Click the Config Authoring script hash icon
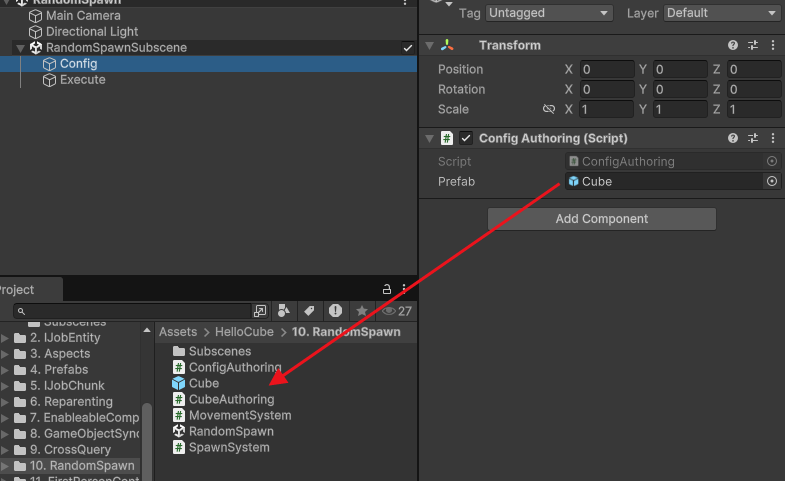785x481 pixels. coord(447,138)
